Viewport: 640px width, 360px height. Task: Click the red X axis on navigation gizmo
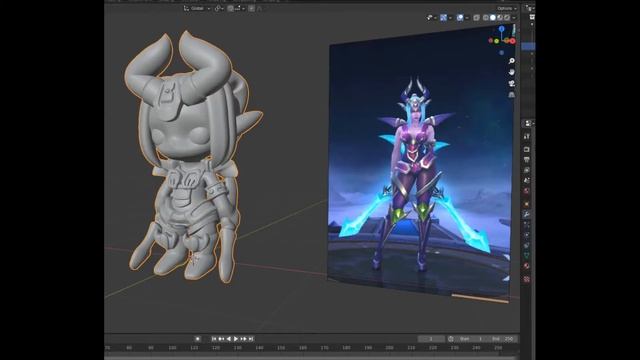(512, 41)
